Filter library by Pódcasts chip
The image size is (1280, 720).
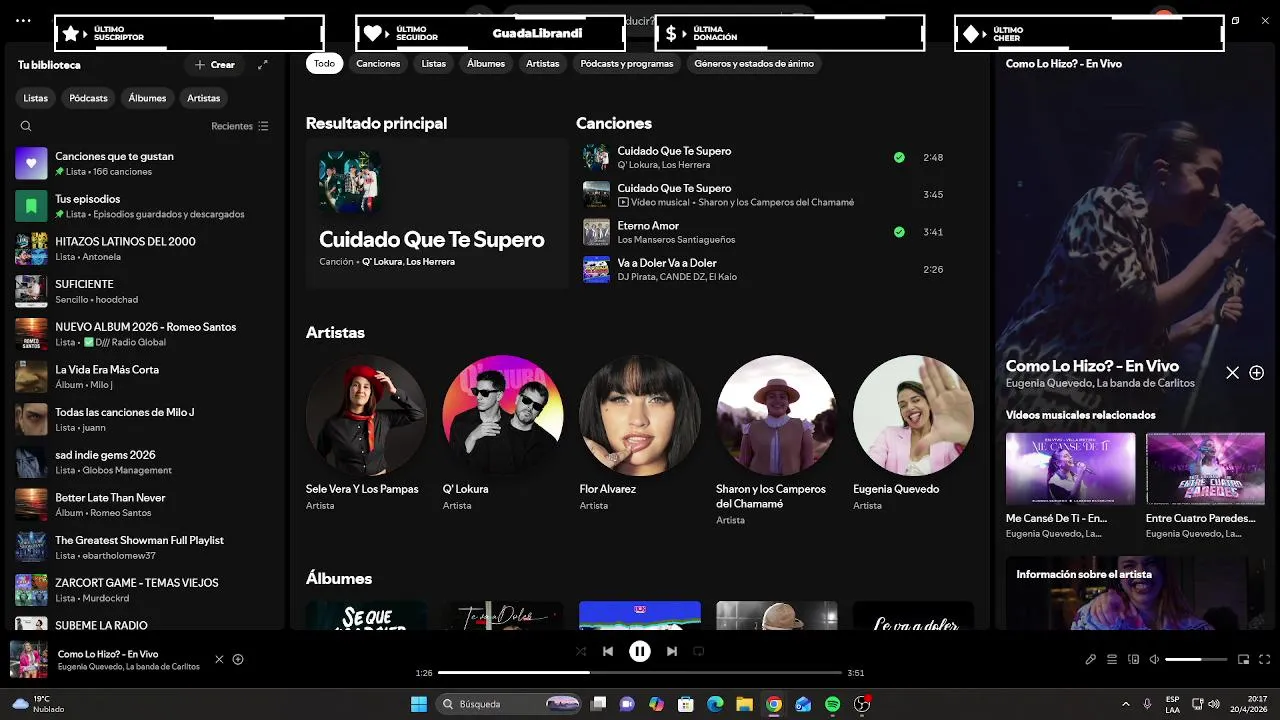89,98
